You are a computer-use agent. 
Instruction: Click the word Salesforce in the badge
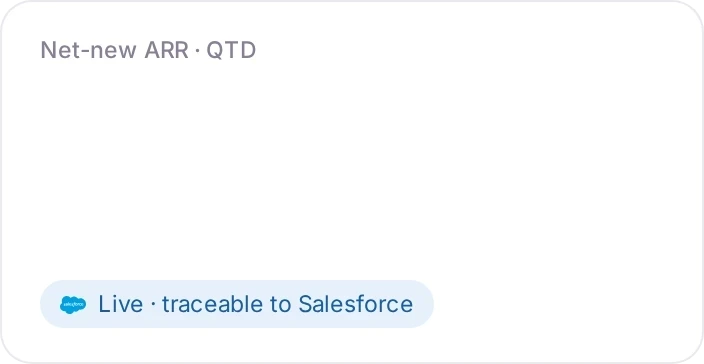pos(356,304)
